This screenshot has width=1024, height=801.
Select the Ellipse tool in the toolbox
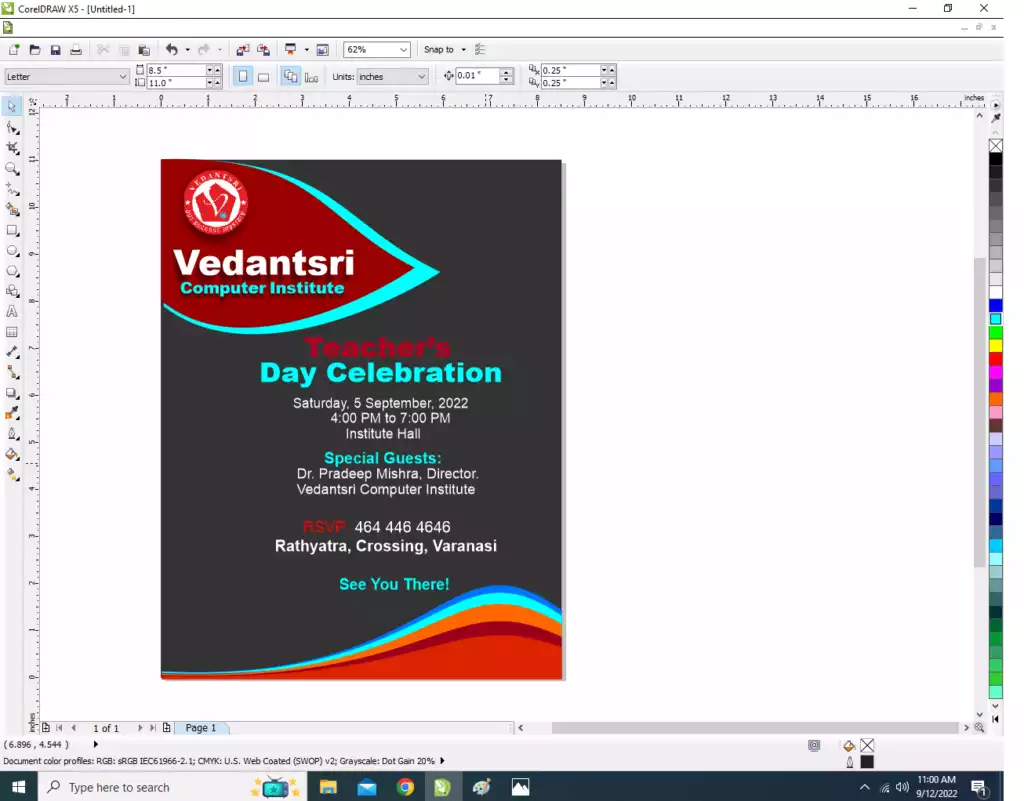(x=12, y=251)
